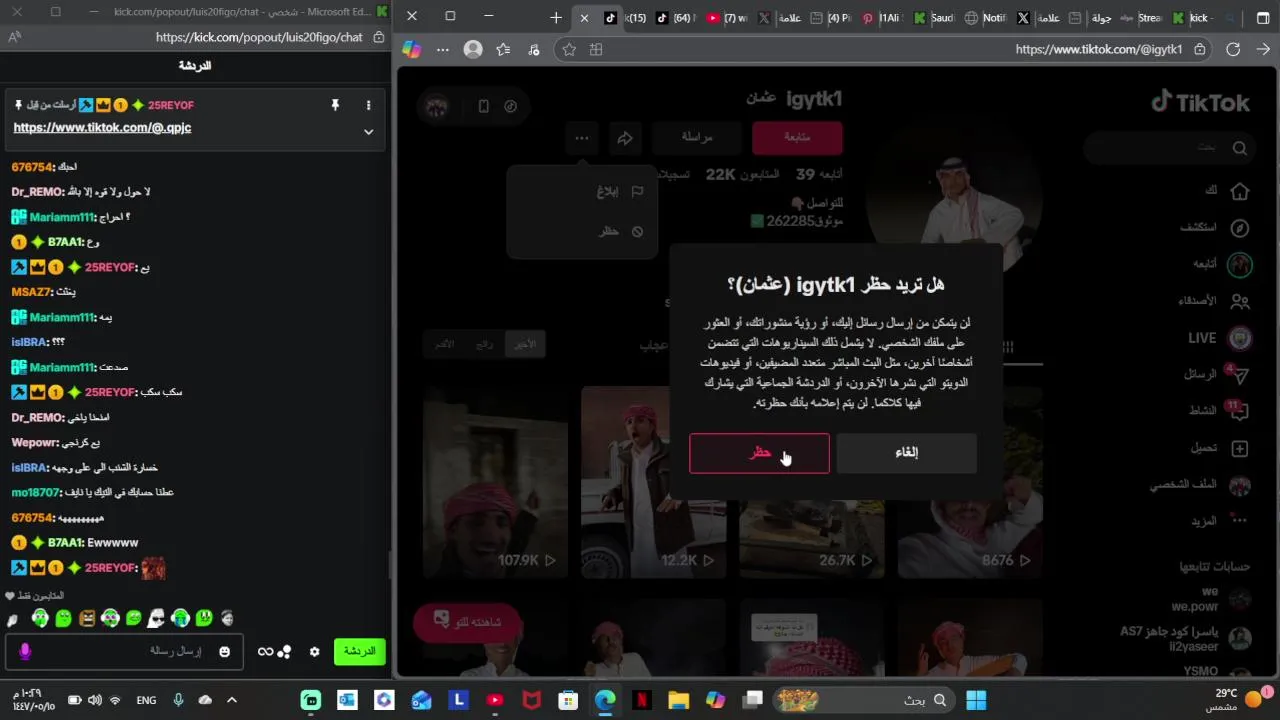Open the video thumbnail with 8676 views
The width and height of the screenshot is (1280, 720).
click(x=970, y=482)
